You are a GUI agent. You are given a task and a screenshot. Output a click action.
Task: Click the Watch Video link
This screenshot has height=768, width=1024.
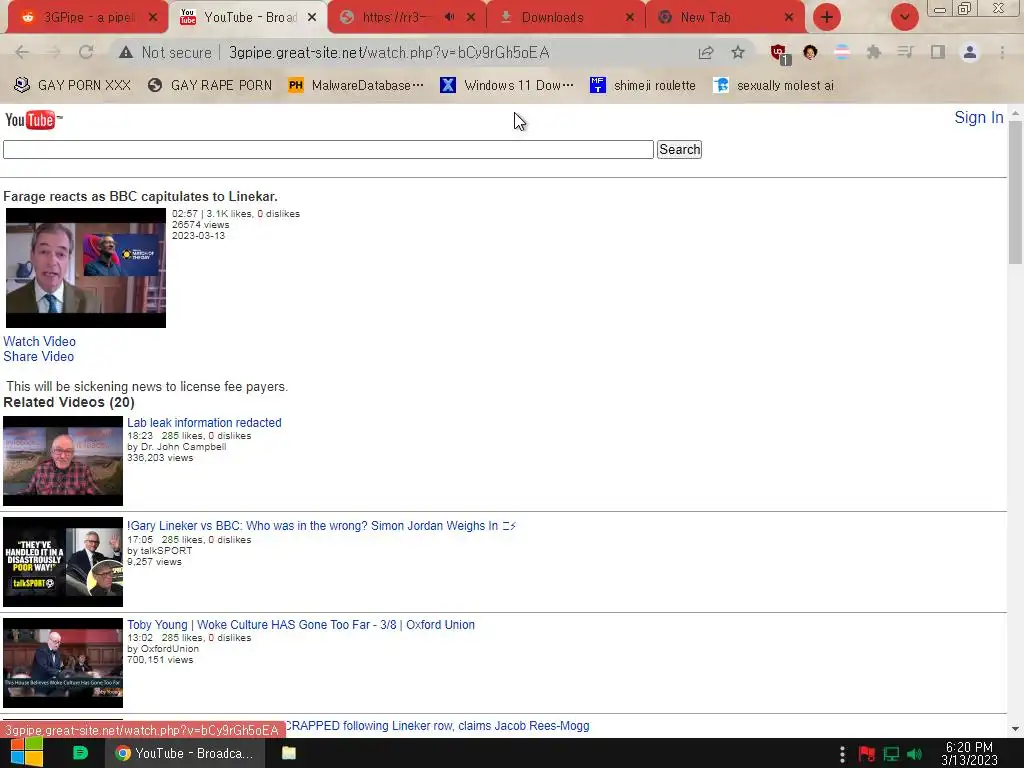click(39, 342)
